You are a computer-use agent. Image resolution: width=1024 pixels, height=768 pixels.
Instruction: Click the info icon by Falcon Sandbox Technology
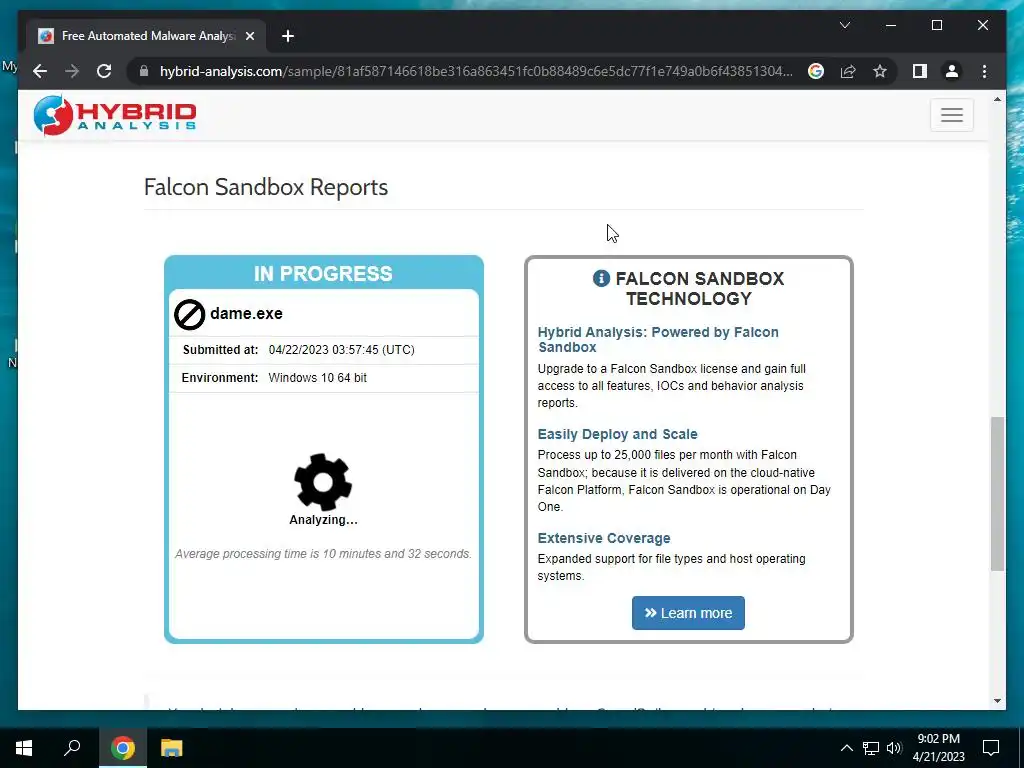[x=601, y=278]
